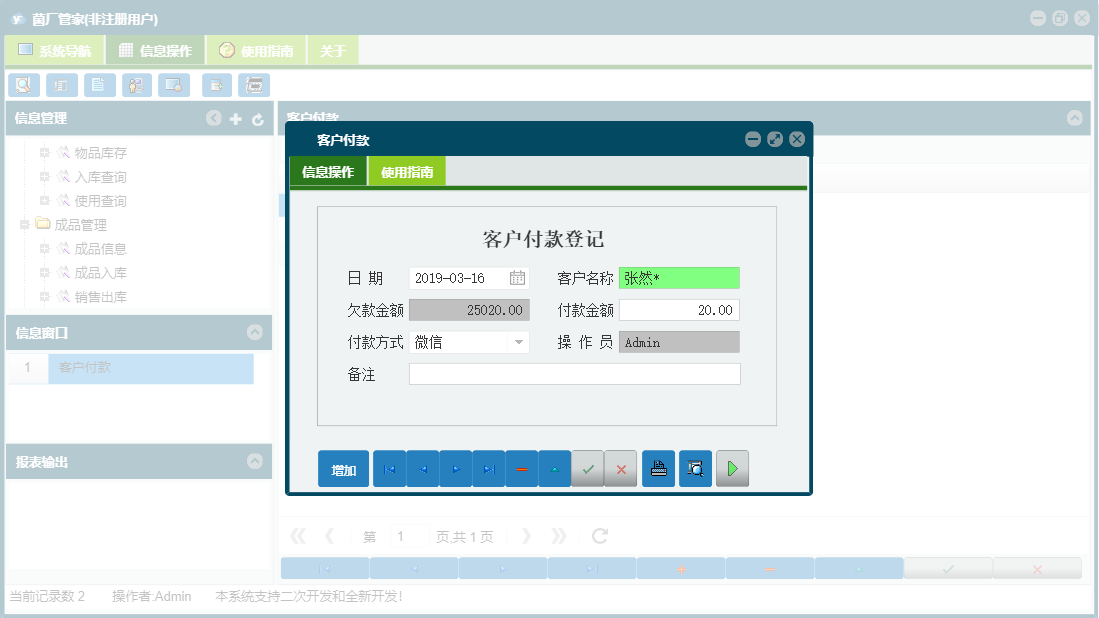Viewport: 1099px width, 618px height.
Task: Jump to first record with the |◀ icon
Action: coord(389,468)
